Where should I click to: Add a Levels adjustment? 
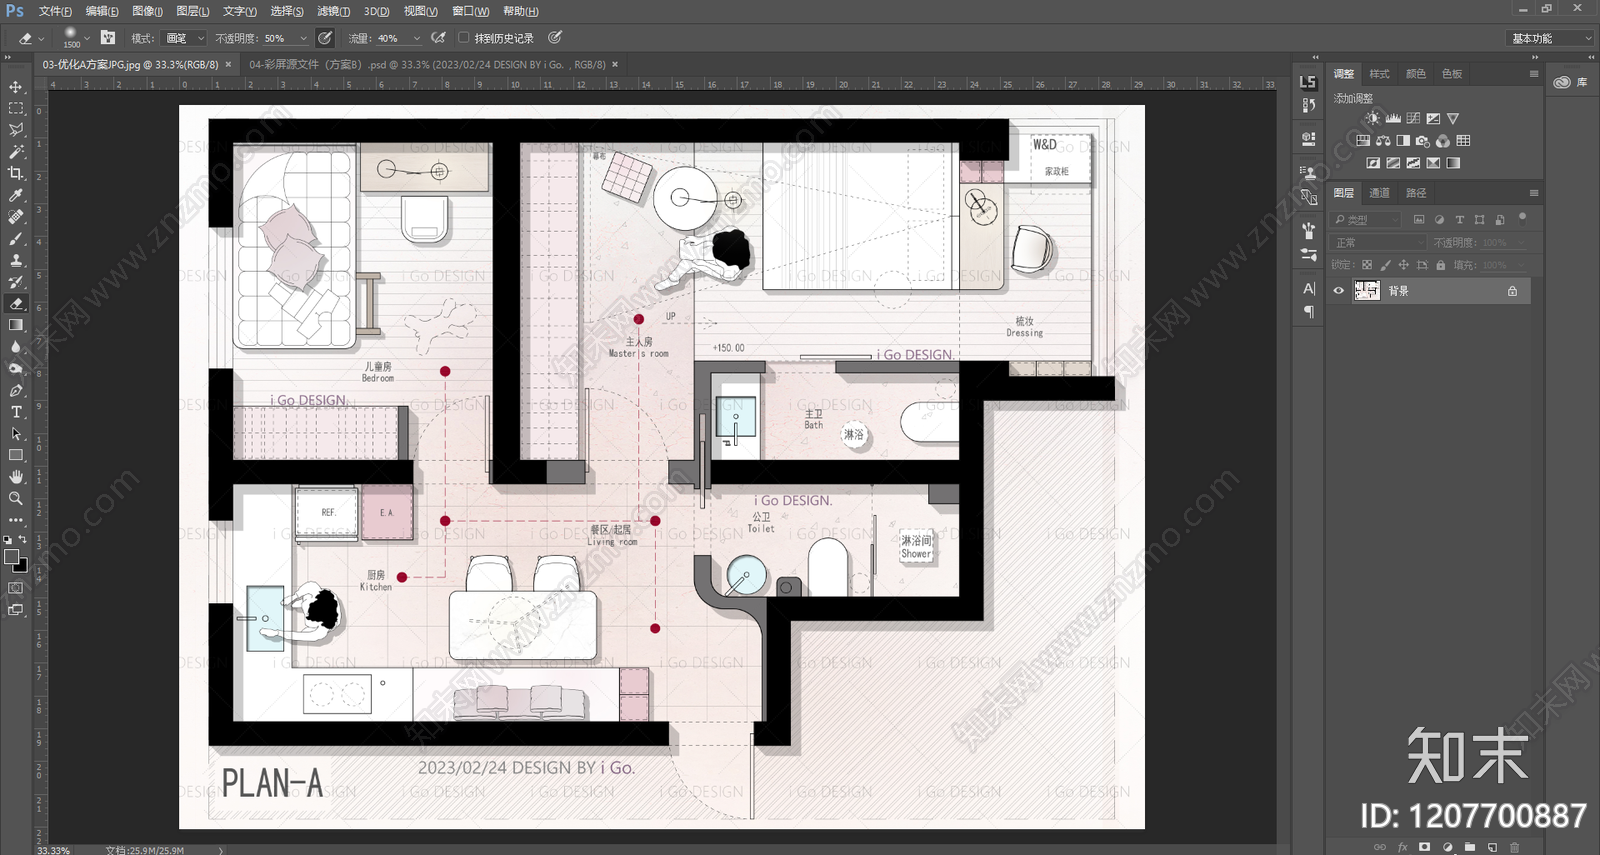[1393, 118]
